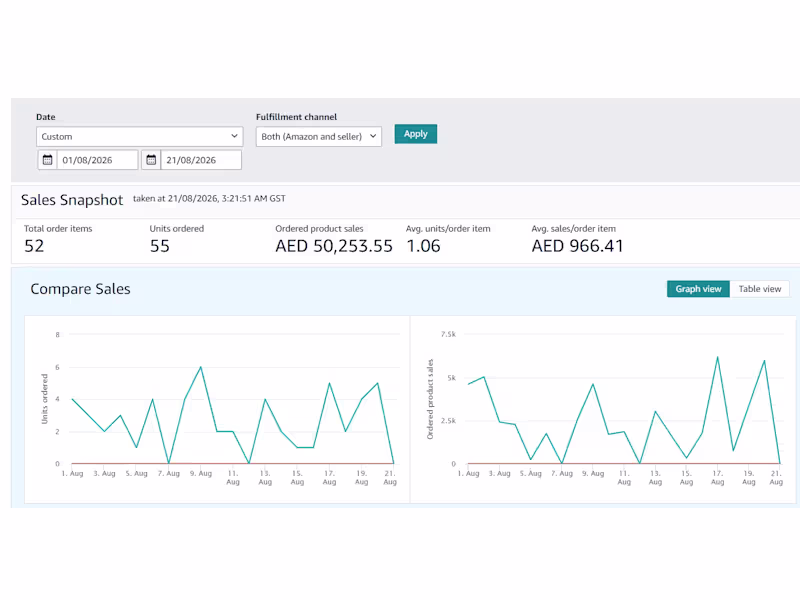This screenshot has width=800, height=600.
Task: Edit the 01/08/2026 start date field
Action: 97,160
